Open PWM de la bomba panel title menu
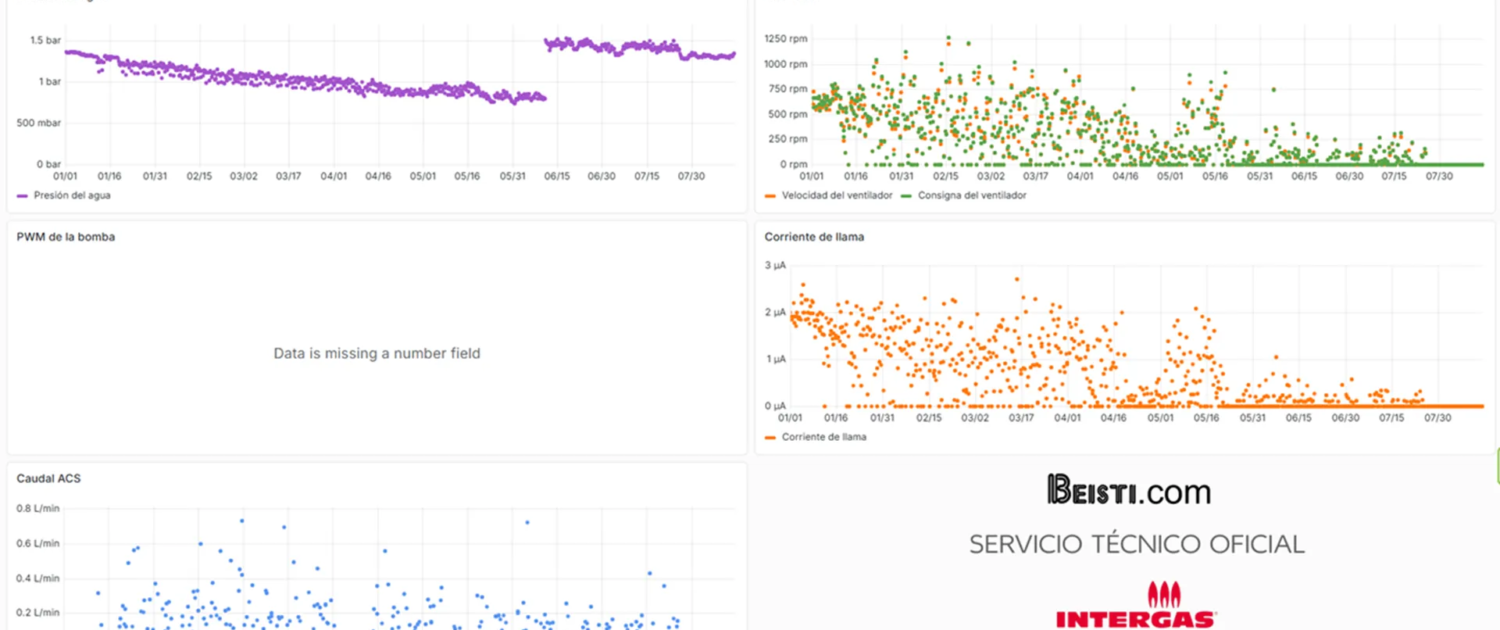Screen dimensions: 1500x630 click(x=65, y=237)
